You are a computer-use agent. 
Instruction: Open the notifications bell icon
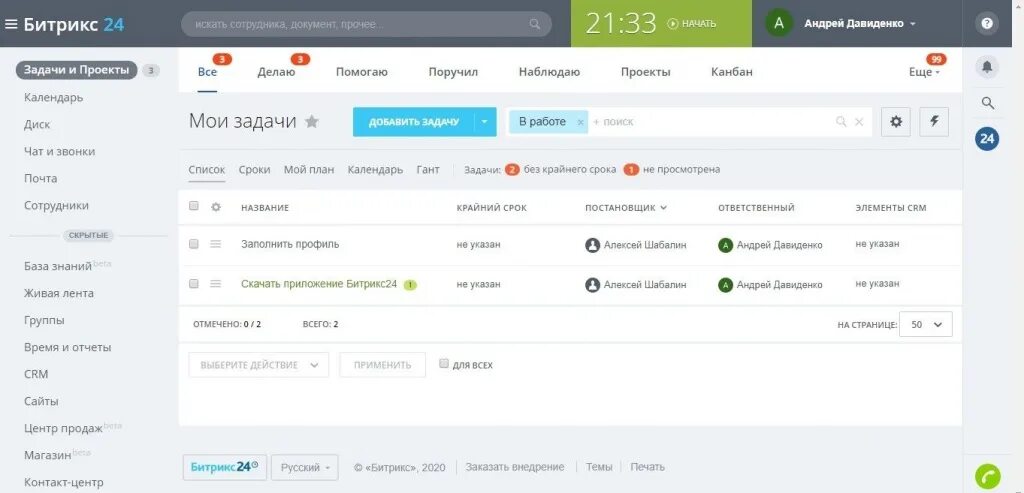pyautogui.click(x=987, y=67)
